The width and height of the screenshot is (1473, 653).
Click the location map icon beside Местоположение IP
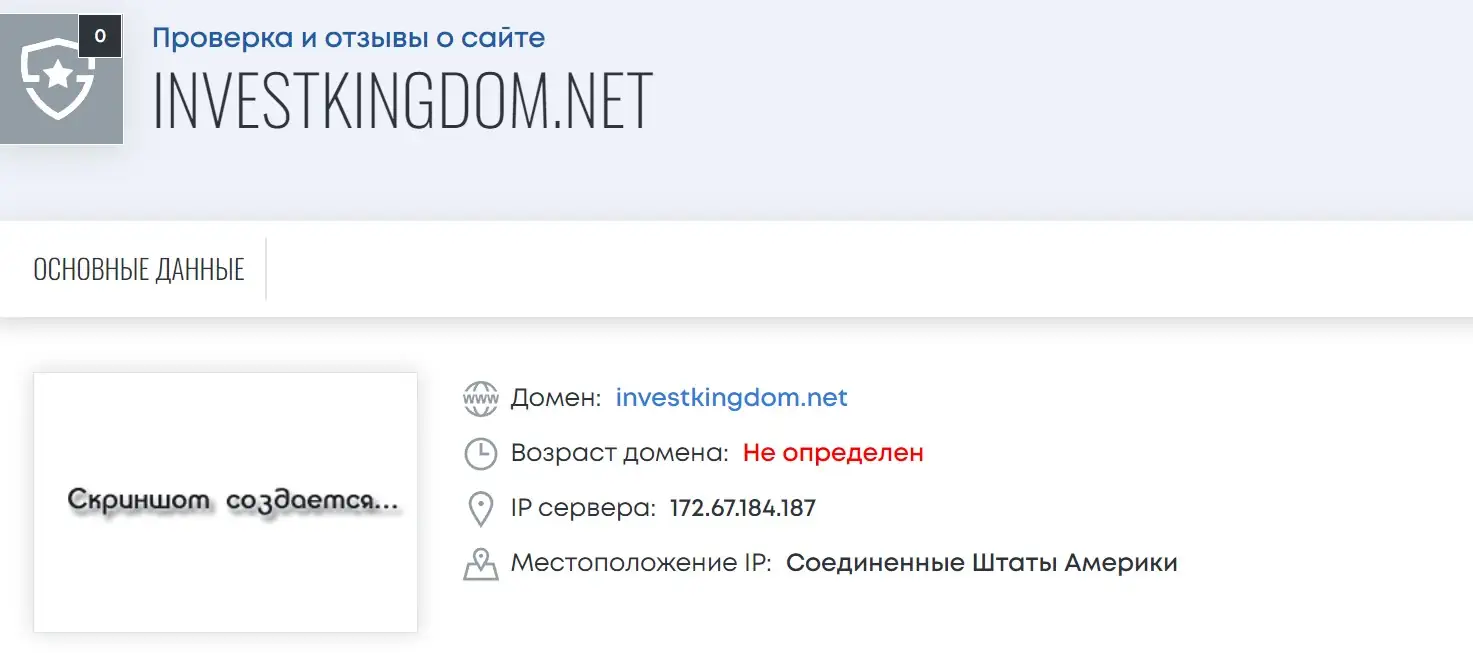pyautogui.click(x=481, y=564)
